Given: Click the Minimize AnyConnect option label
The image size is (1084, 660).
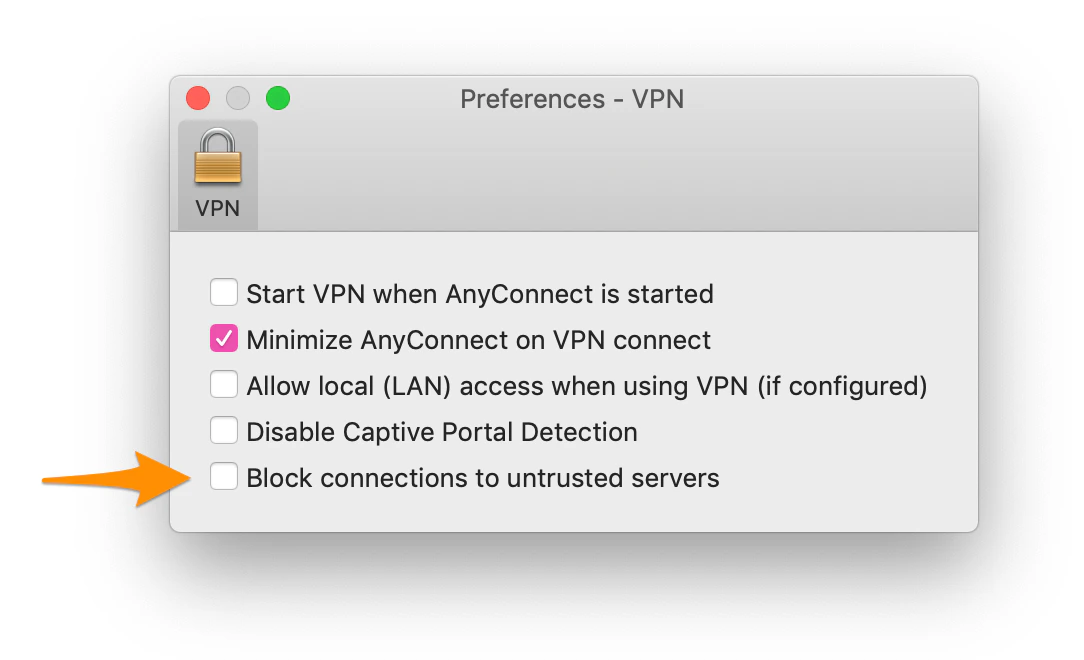Looking at the screenshot, I should pyautogui.click(x=478, y=339).
